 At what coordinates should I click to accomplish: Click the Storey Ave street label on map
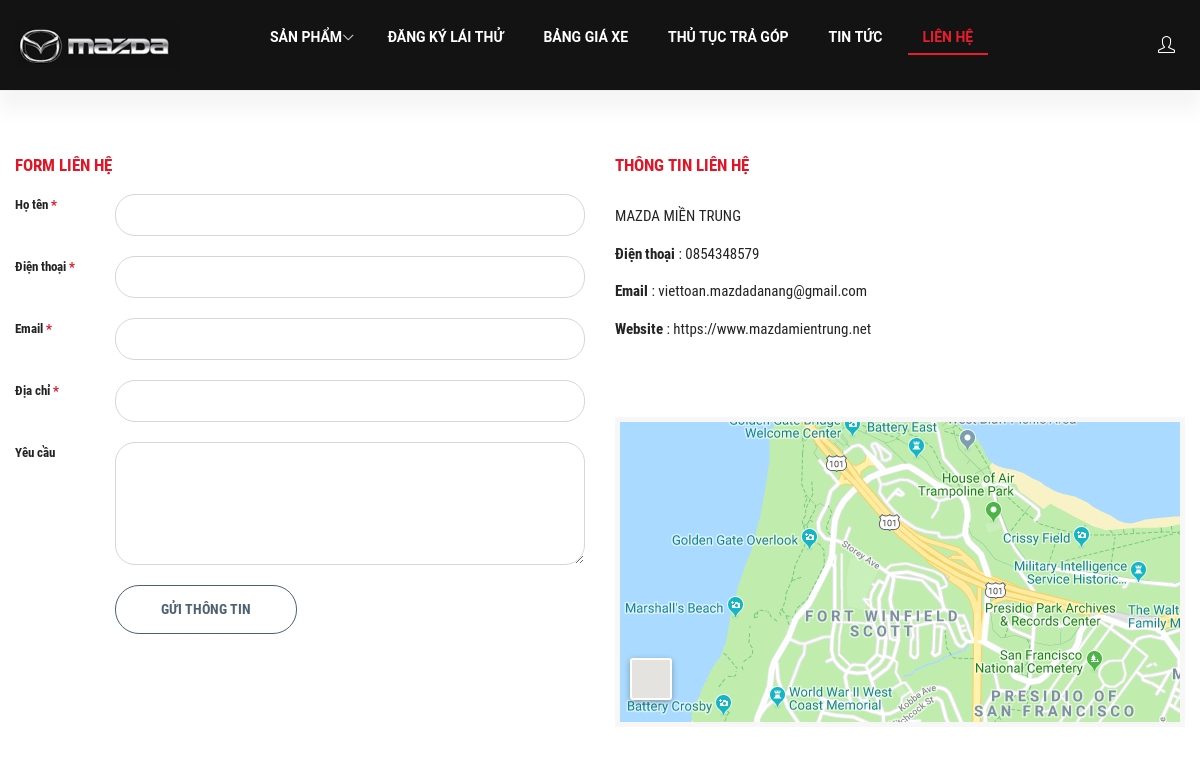[860, 555]
